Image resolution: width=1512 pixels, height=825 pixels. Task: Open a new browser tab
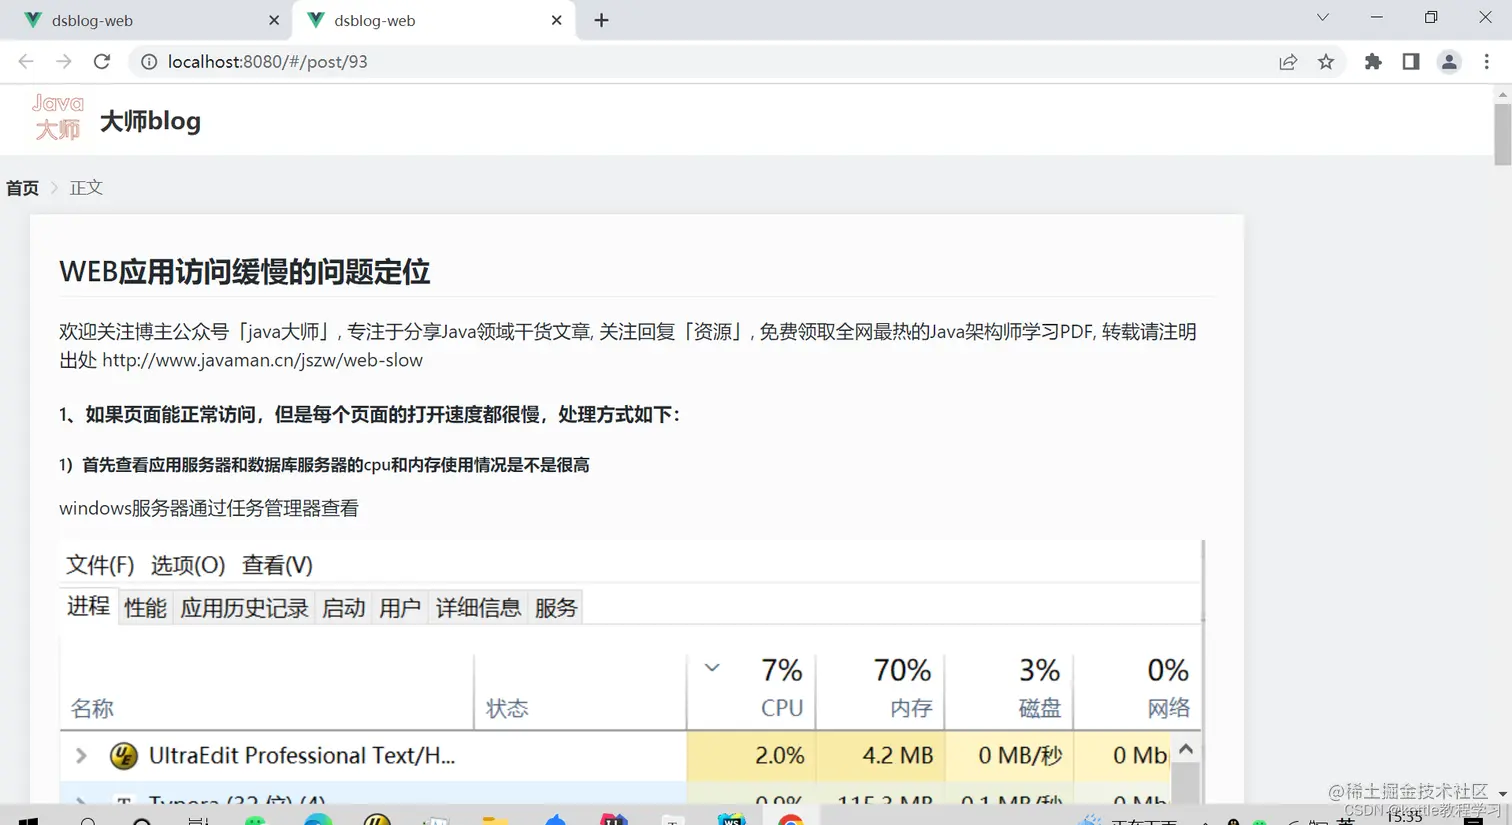pos(601,20)
